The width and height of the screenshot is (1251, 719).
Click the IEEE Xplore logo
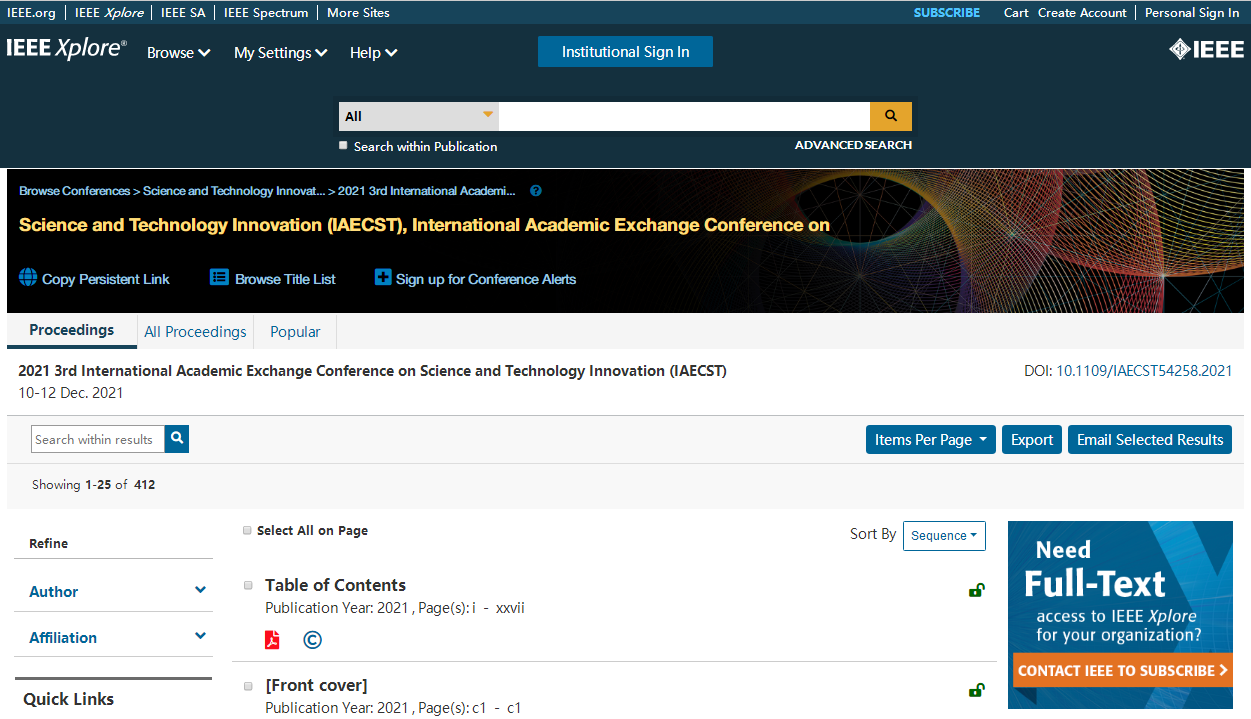pos(67,48)
